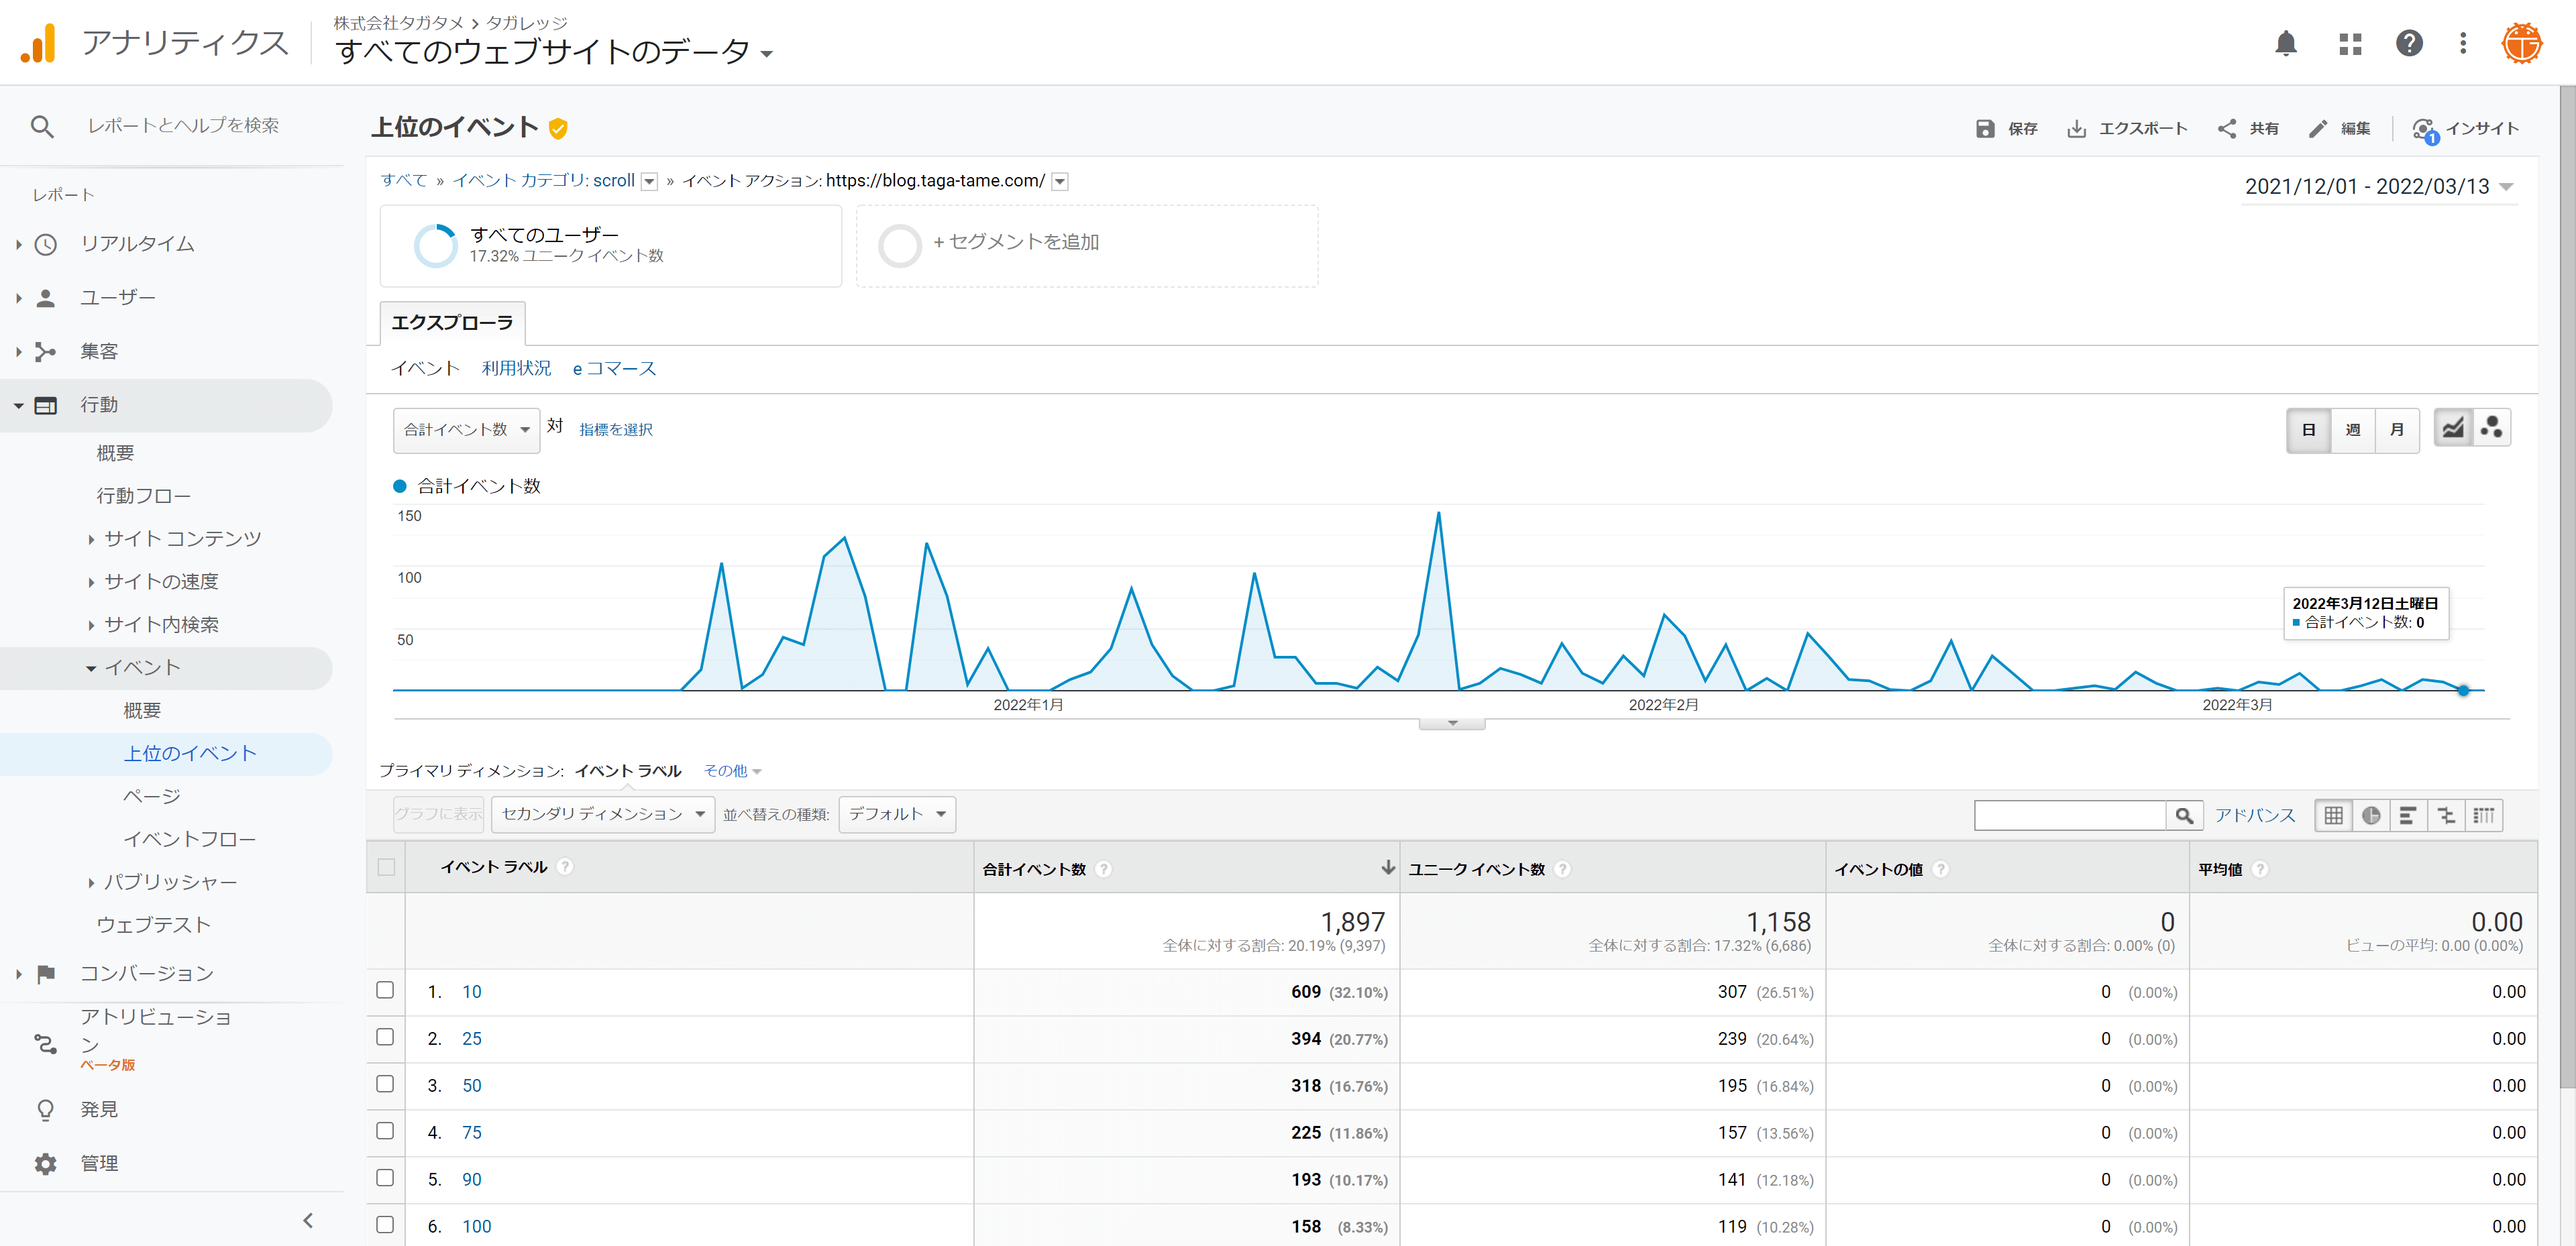Click the search magnifier icon in sidebar
The width and height of the screenshot is (2576, 1246).
point(42,126)
